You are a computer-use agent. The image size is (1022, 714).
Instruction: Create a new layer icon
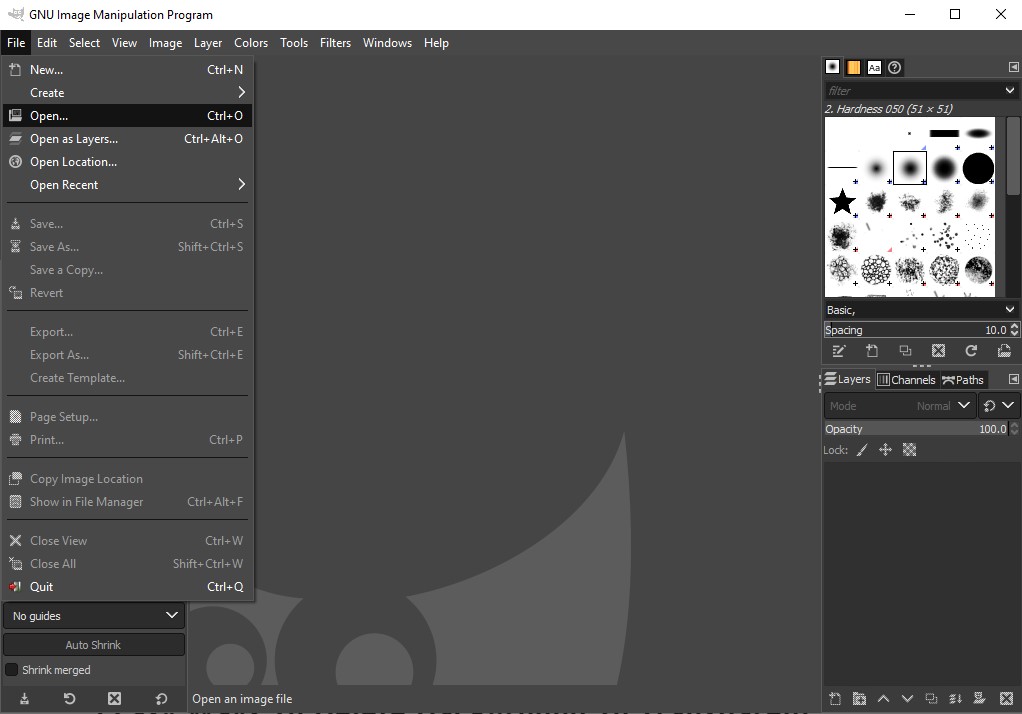[x=834, y=698]
